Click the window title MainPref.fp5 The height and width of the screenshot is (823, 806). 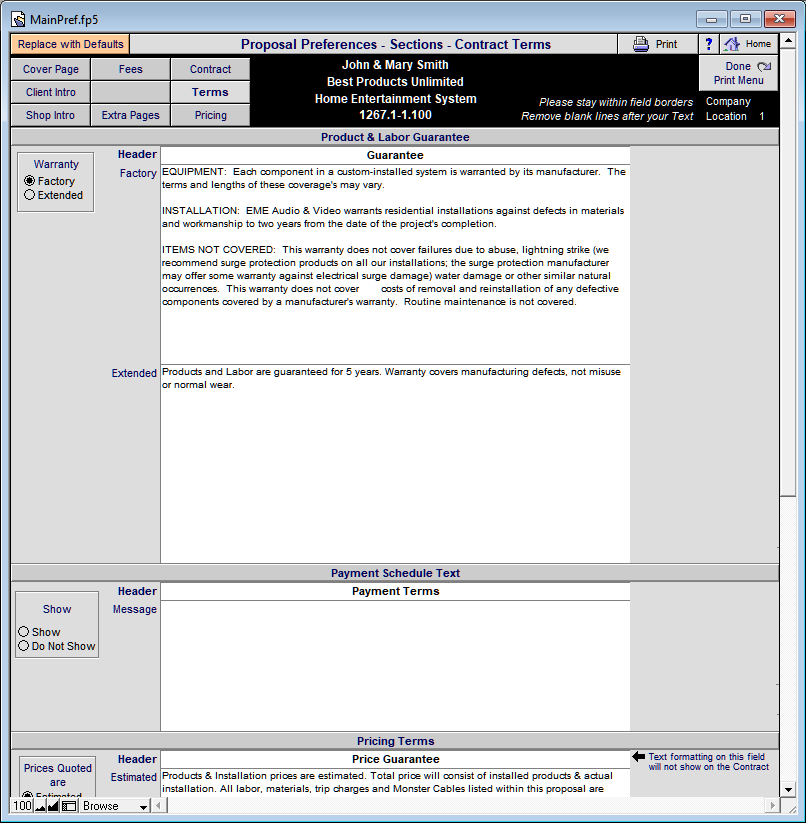pyautogui.click(x=64, y=19)
